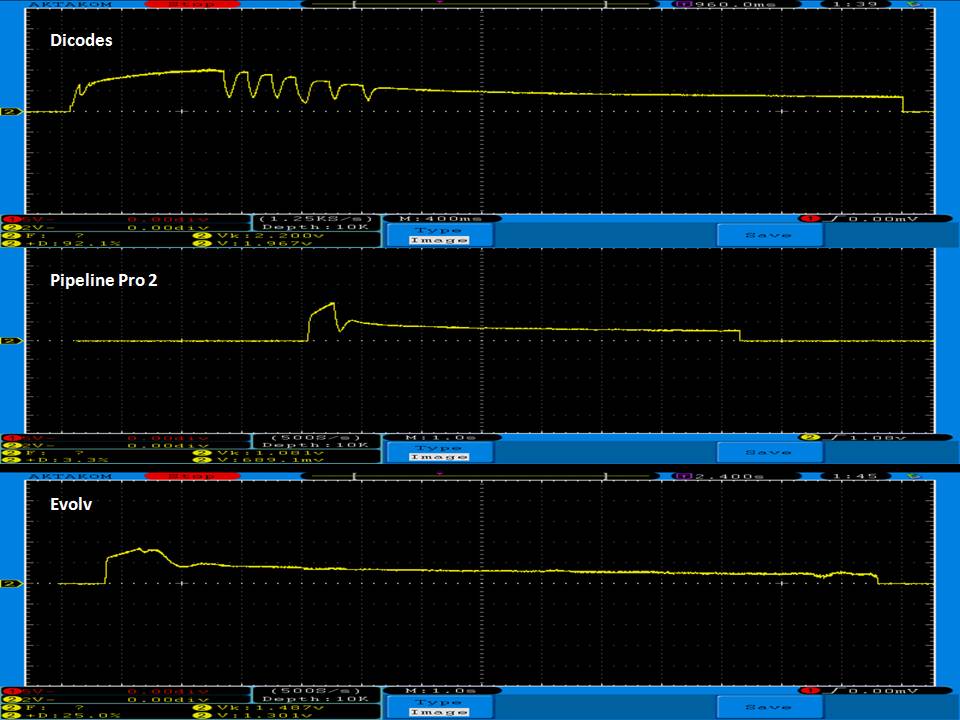The height and width of the screenshot is (720, 960).
Task: Open the Type Image selector under Evolv waveform
Action: click(439, 707)
